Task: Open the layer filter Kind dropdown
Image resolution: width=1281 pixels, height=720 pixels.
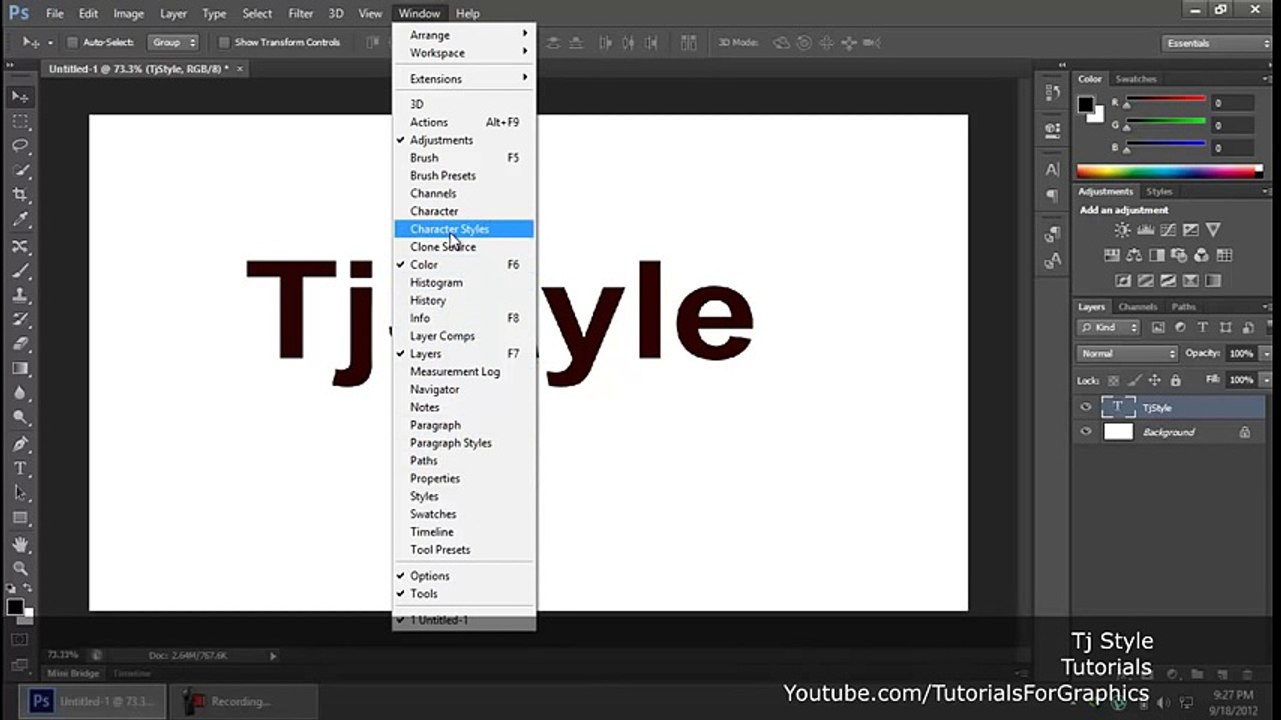Action: point(1109,327)
